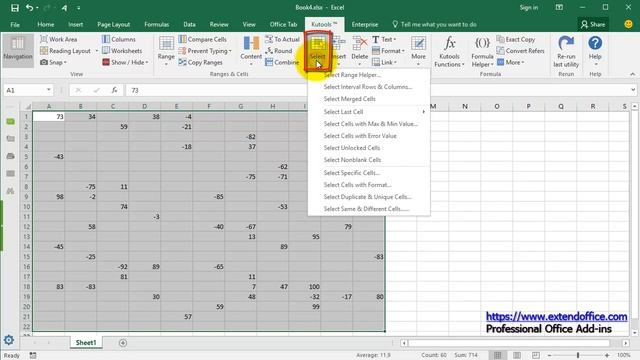Click the More tools button in Ranges & Cells
This screenshot has height=360, width=640.
(418, 51)
